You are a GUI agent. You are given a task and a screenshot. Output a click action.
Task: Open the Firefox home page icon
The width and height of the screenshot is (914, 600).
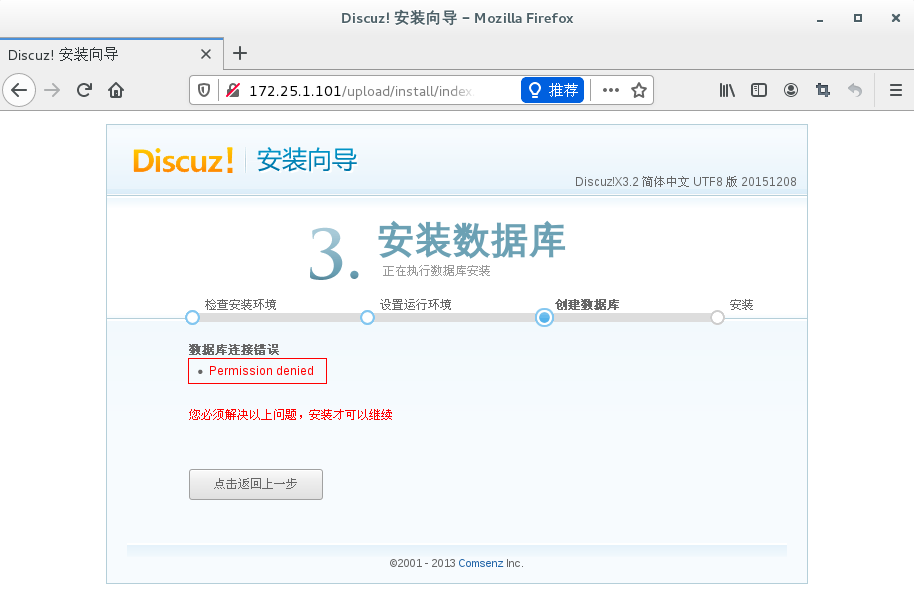click(x=116, y=90)
